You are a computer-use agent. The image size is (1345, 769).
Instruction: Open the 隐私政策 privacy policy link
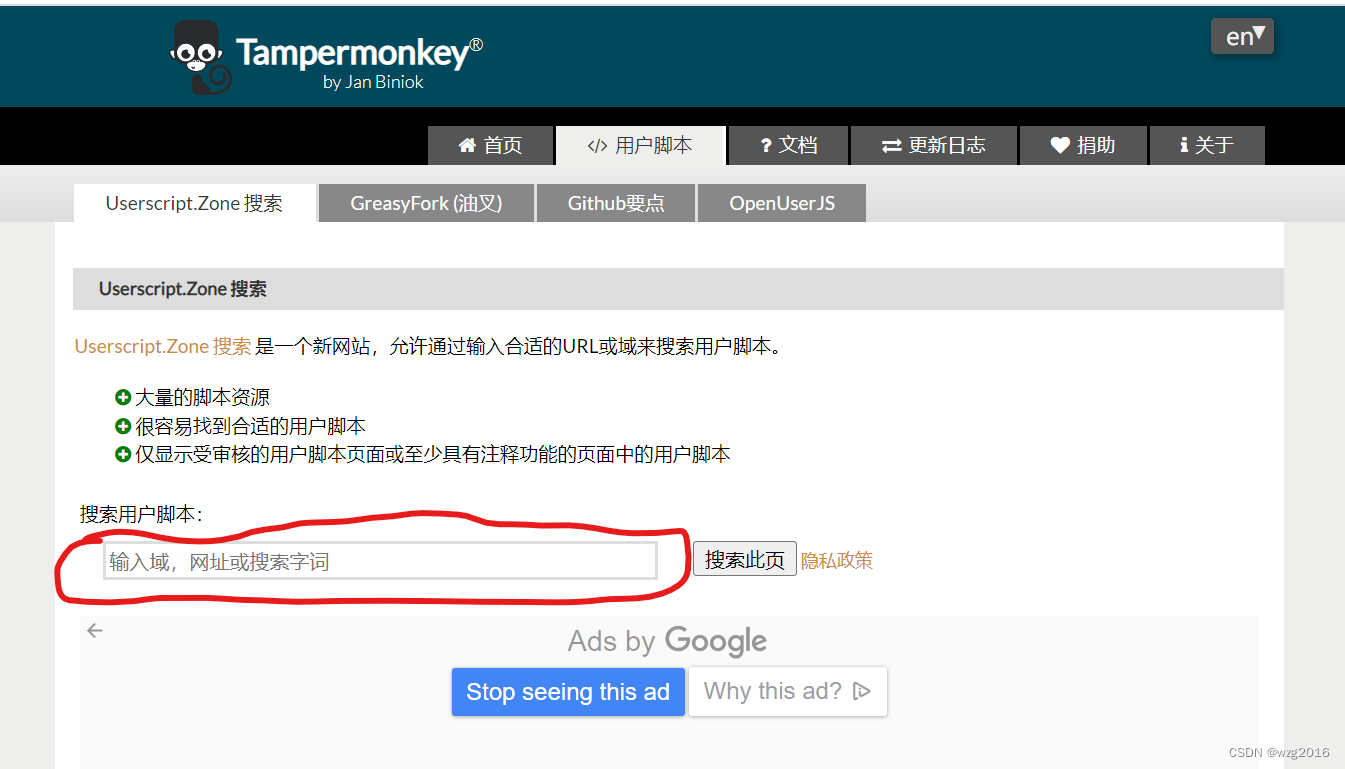click(x=837, y=560)
